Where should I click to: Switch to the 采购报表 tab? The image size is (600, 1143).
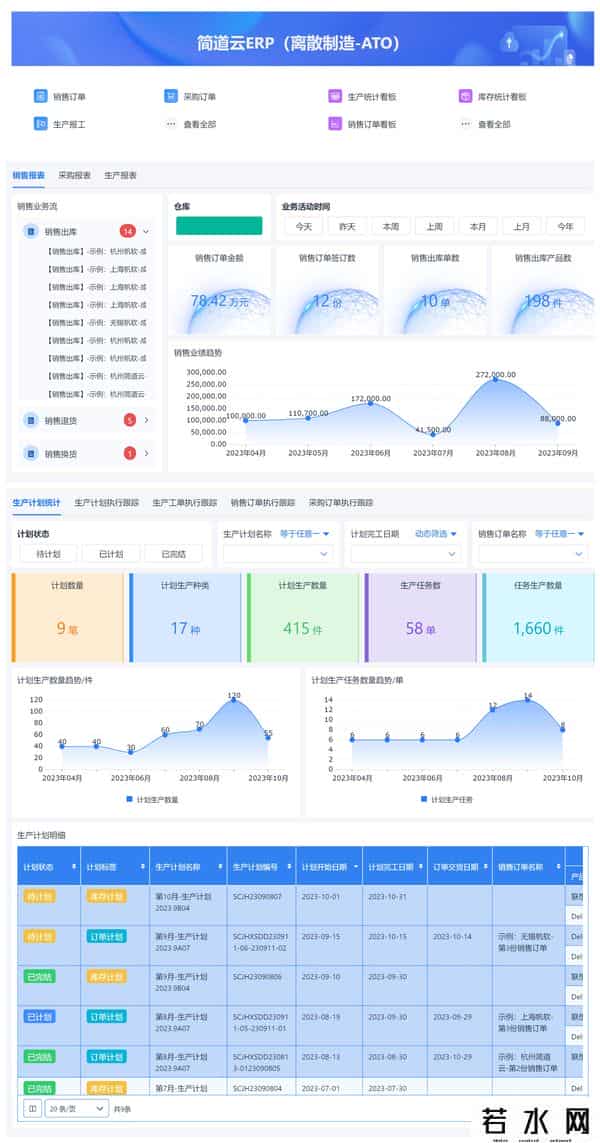point(74,175)
